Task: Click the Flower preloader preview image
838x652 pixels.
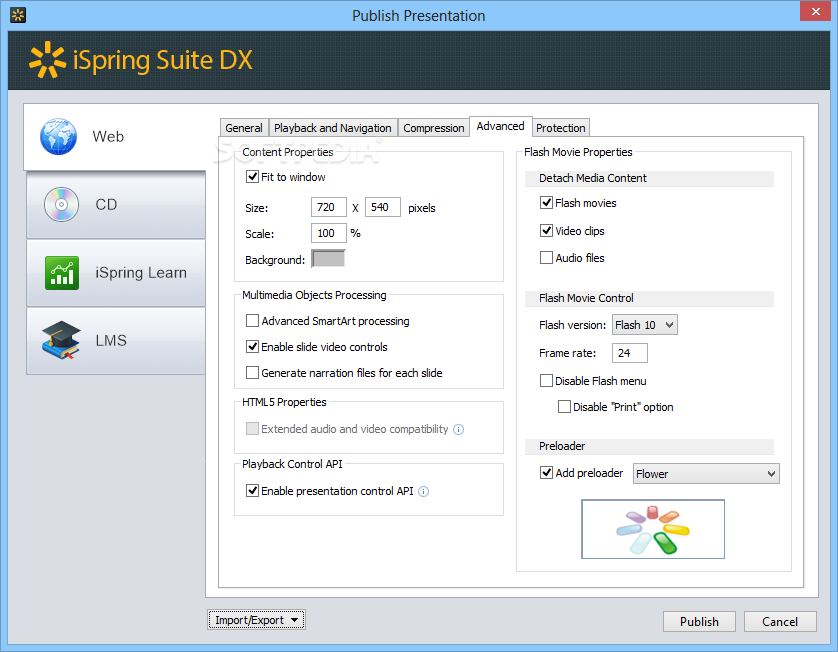Action: (x=653, y=529)
